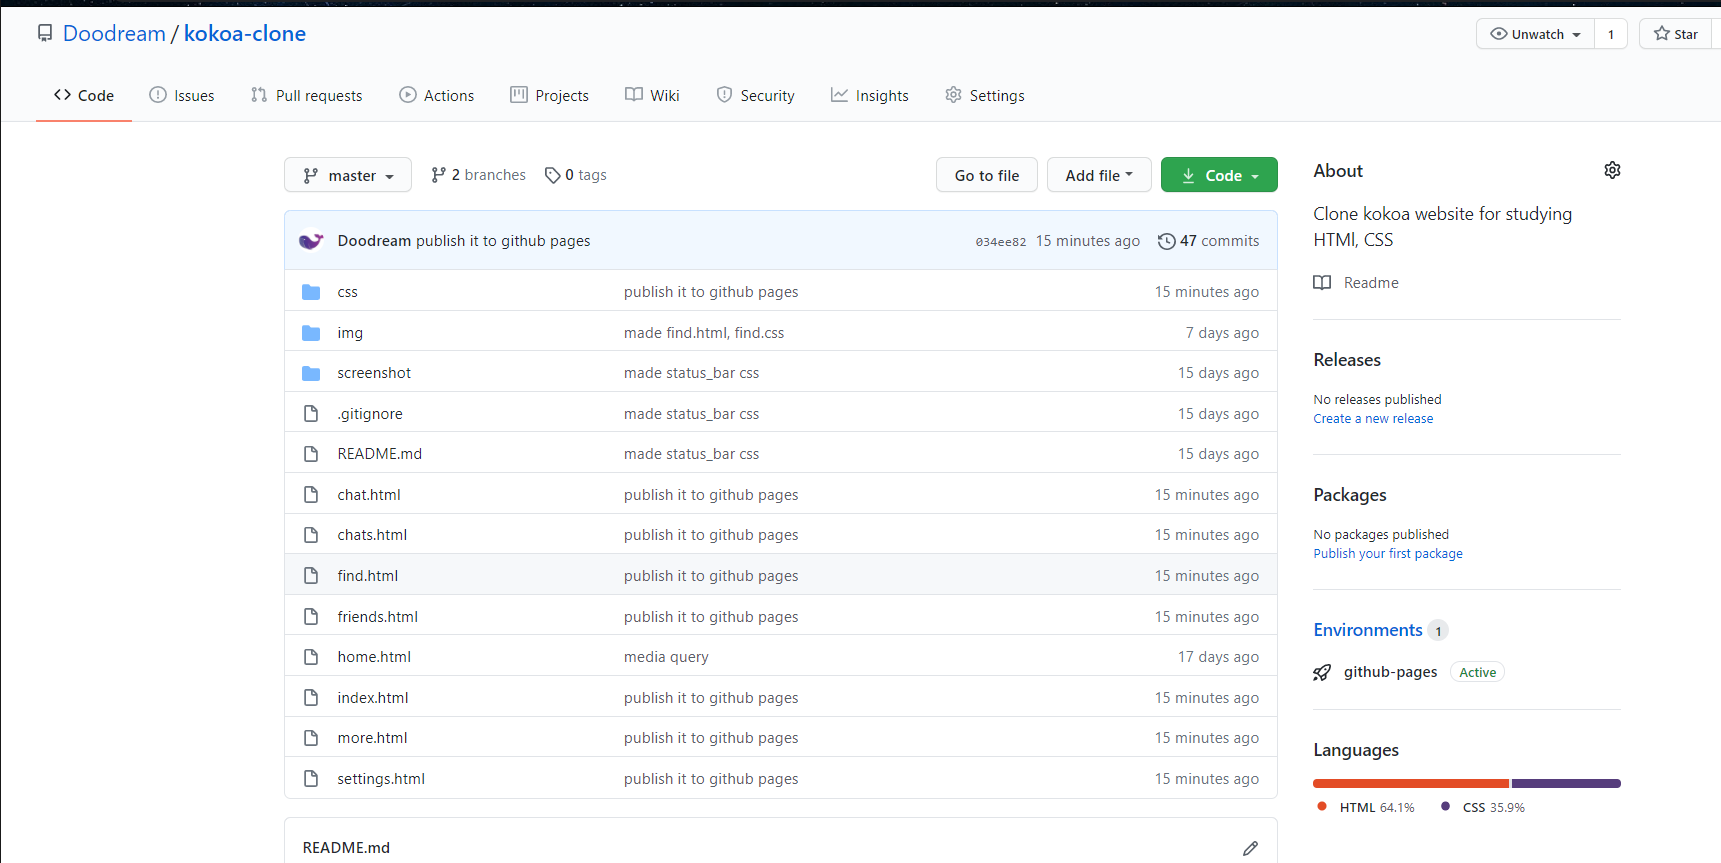Image resolution: width=1721 pixels, height=863 pixels.
Task: Click the CSS 35.9% language entry
Action: point(1482,808)
